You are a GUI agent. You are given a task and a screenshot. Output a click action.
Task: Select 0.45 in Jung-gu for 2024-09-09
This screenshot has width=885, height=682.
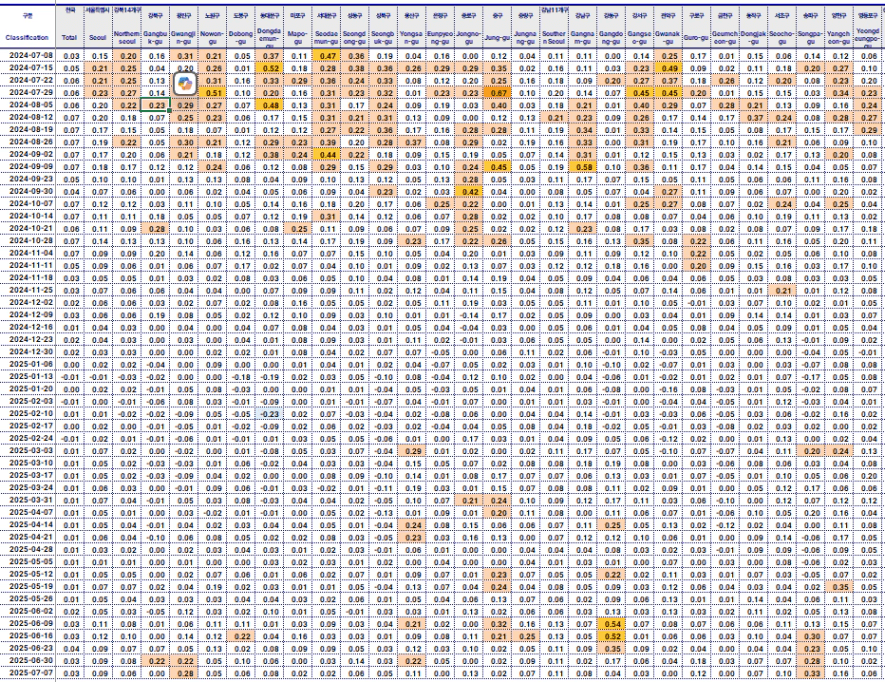click(x=498, y=167)
